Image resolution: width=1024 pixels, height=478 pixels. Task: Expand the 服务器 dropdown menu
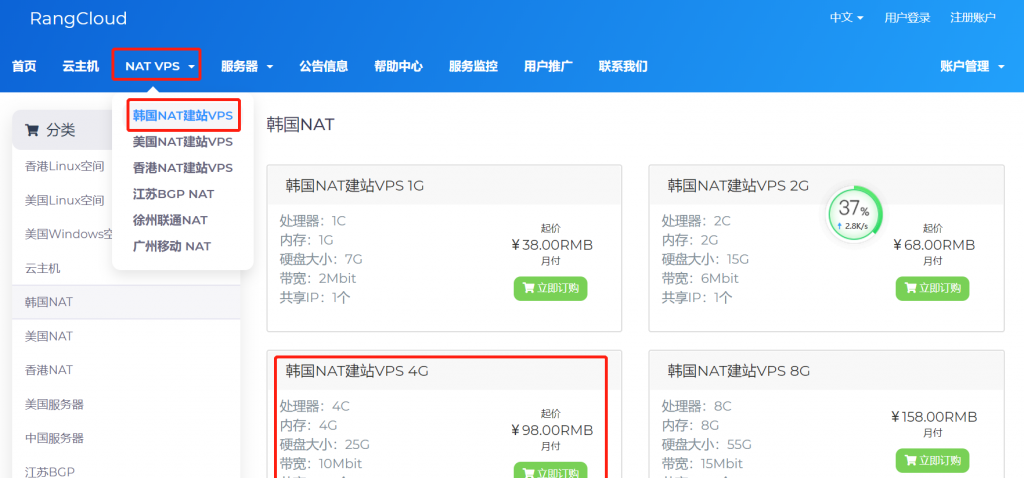tap(247, 66)
